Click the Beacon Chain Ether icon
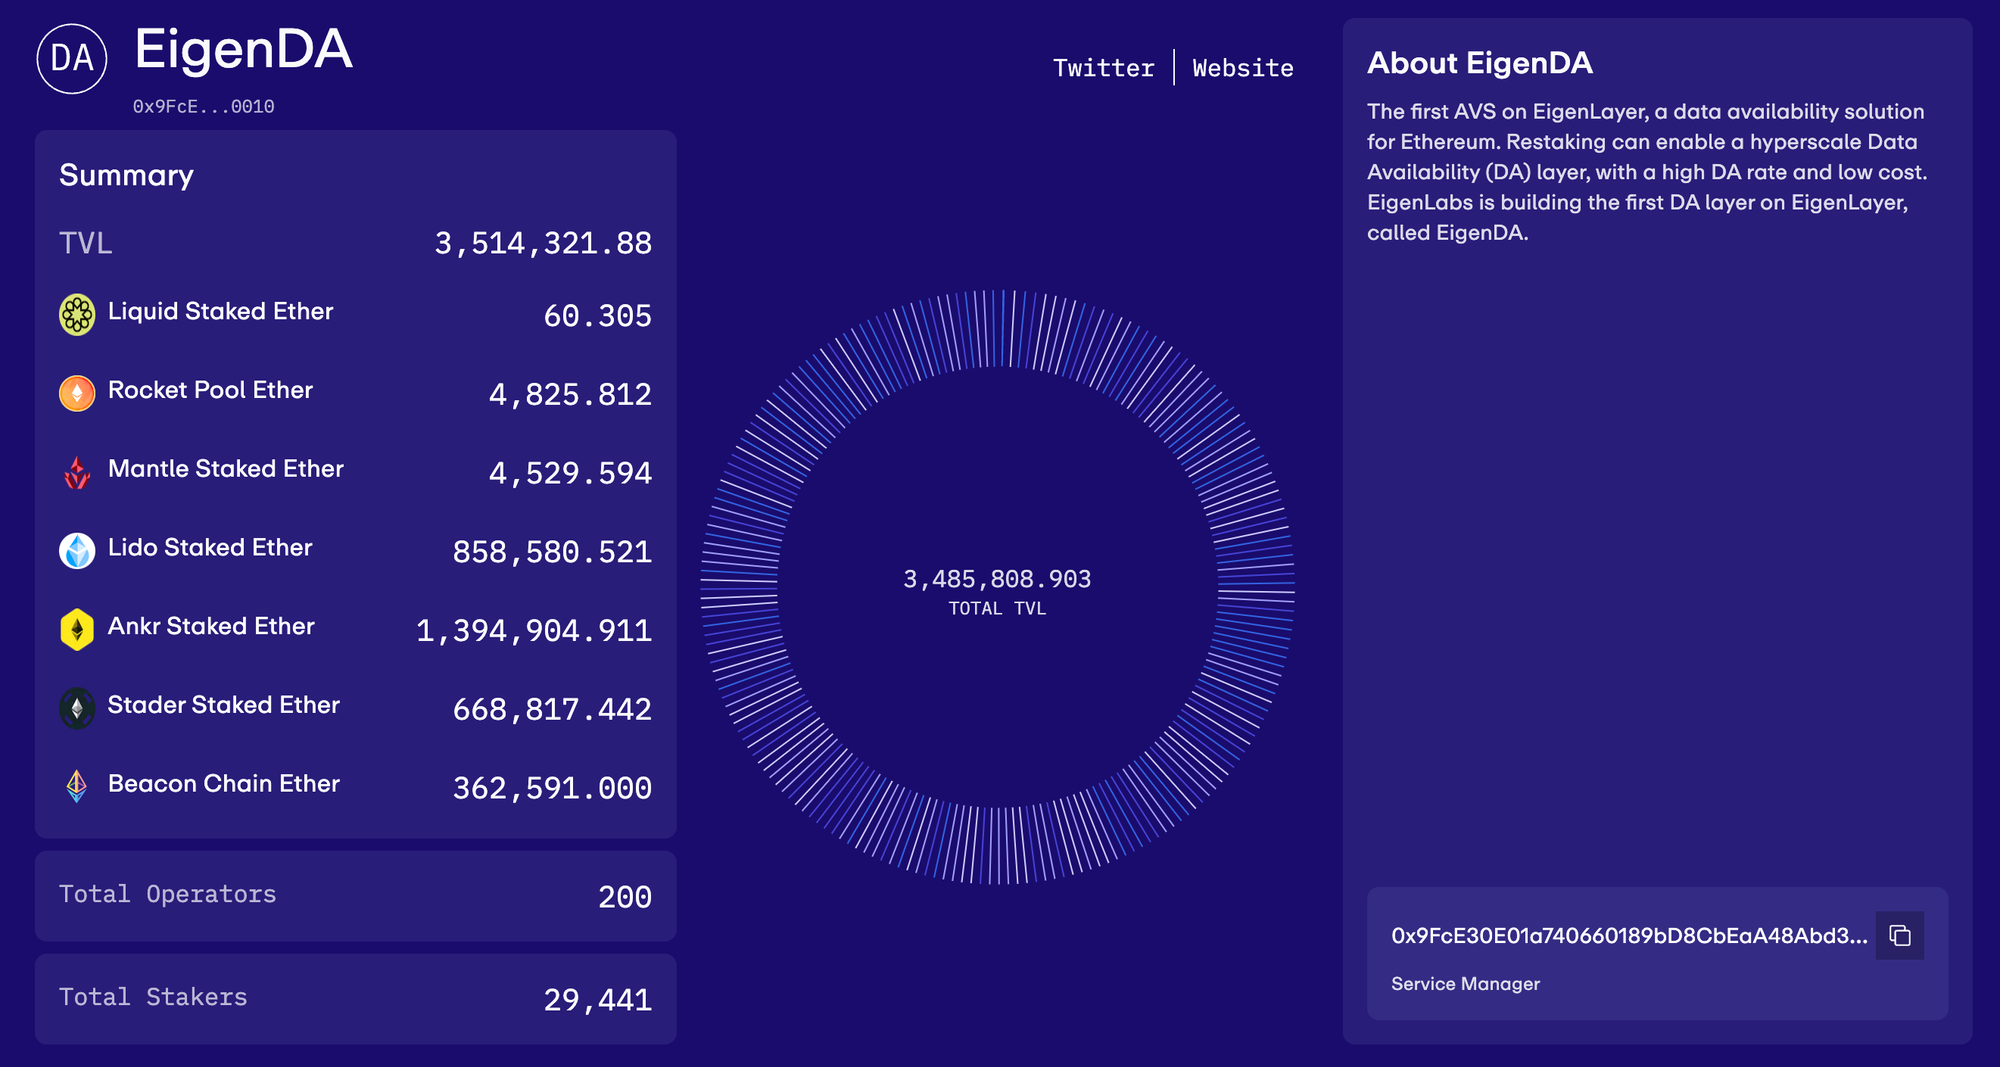Image resolution: width=2000 pixels, height=1067 pixels. (77, 786)
